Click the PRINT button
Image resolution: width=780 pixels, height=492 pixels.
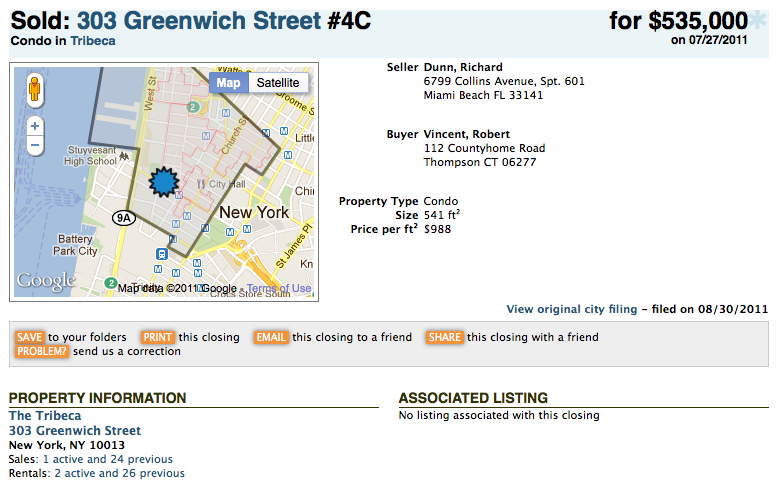[158, 337]
